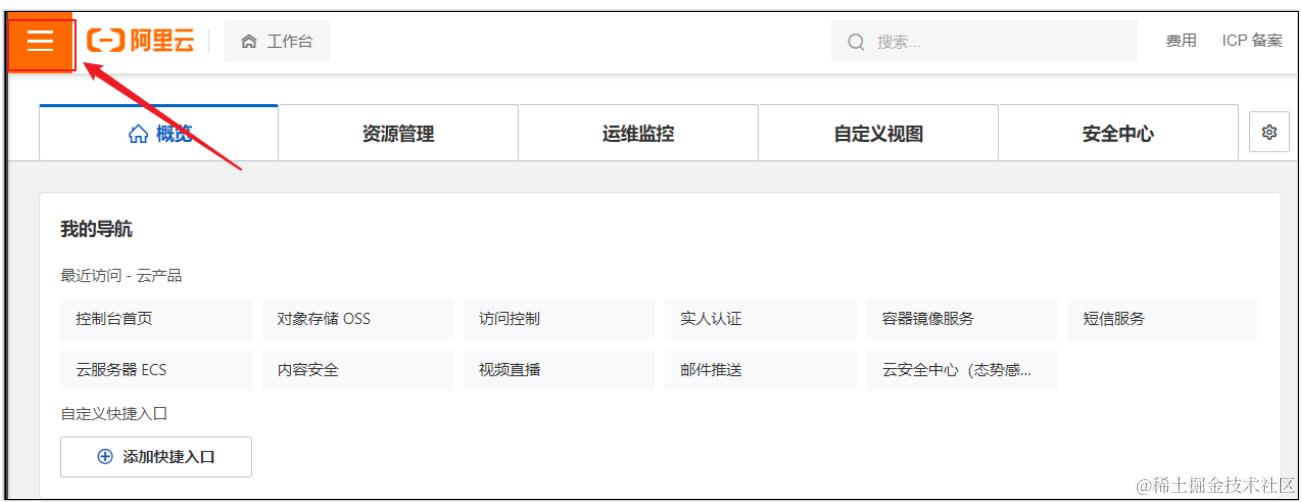Open 费用 in top bar
Viewport: 1302px width, 502px height.
pyautogui.click(x=1181, y=41)
